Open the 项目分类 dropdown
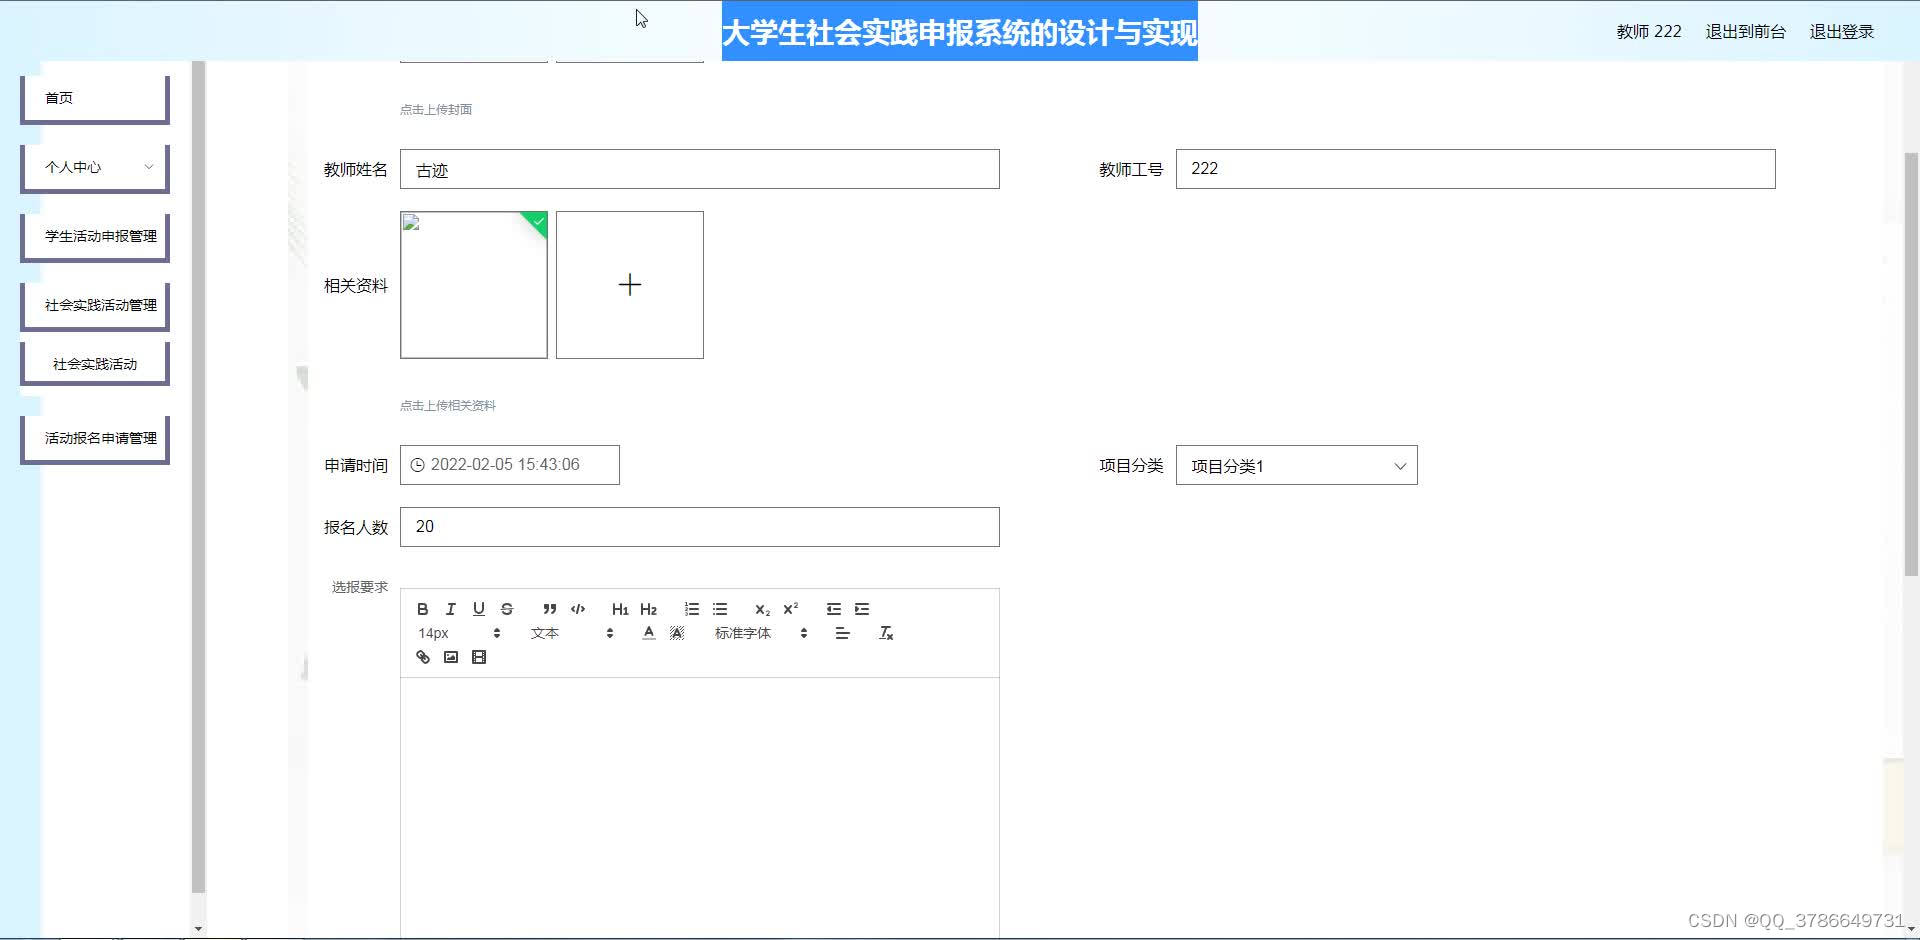The height and width of the screenshot is (940, 1920). click(1296, 465)
